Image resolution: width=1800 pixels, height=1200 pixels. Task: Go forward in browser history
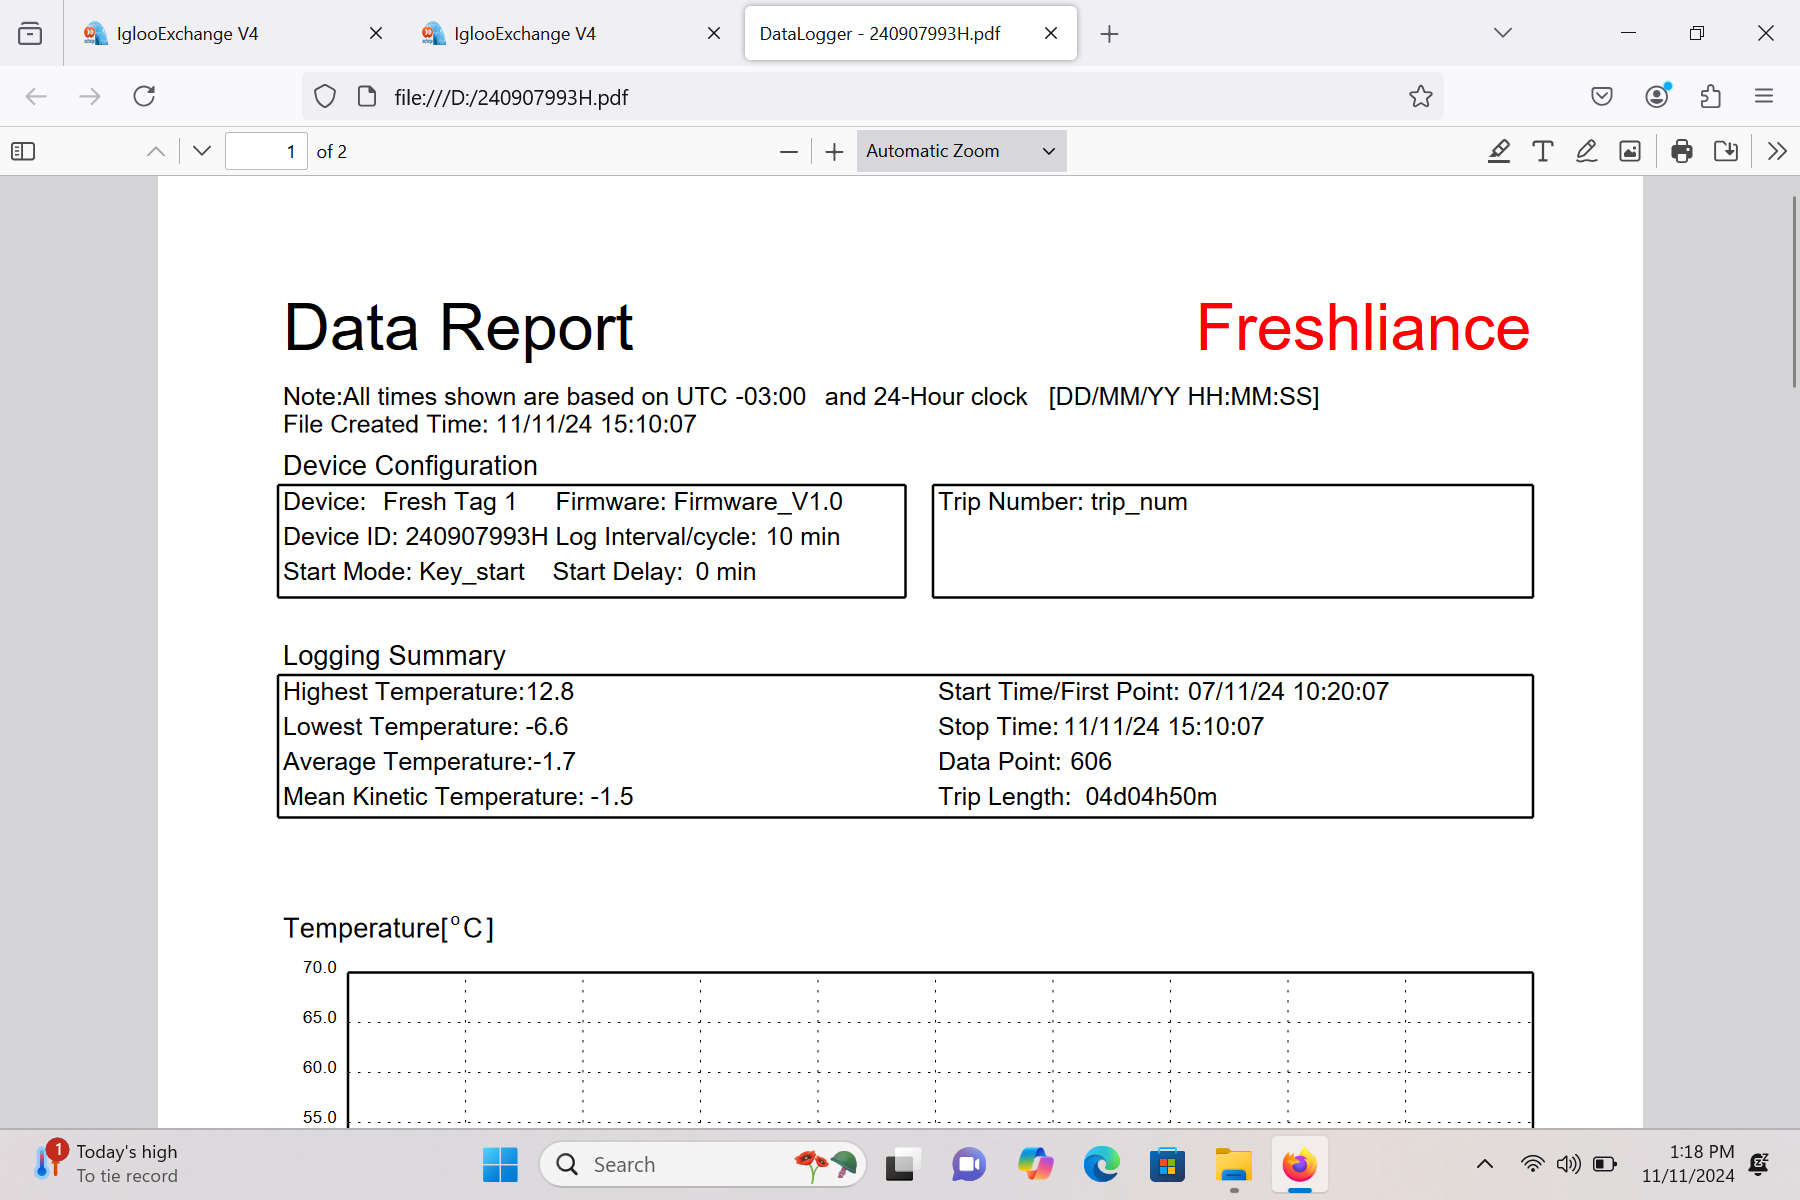click(x=90, y=96)
